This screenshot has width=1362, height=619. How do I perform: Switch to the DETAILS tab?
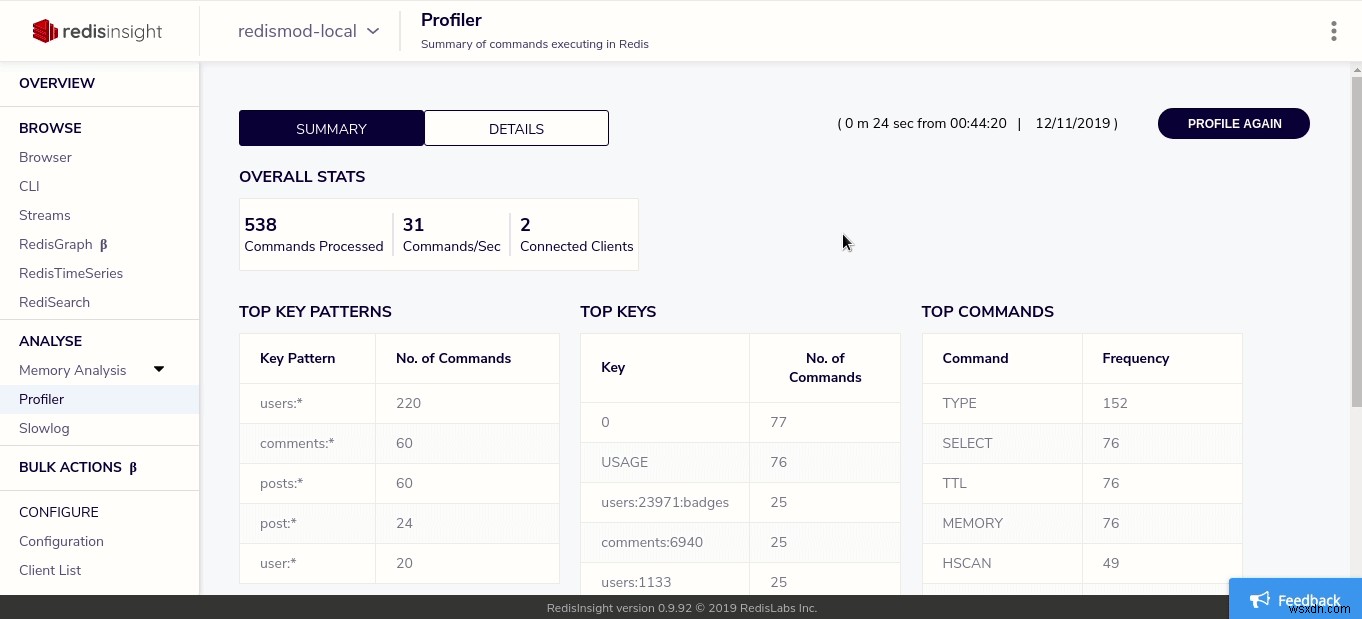coord(516,128)
